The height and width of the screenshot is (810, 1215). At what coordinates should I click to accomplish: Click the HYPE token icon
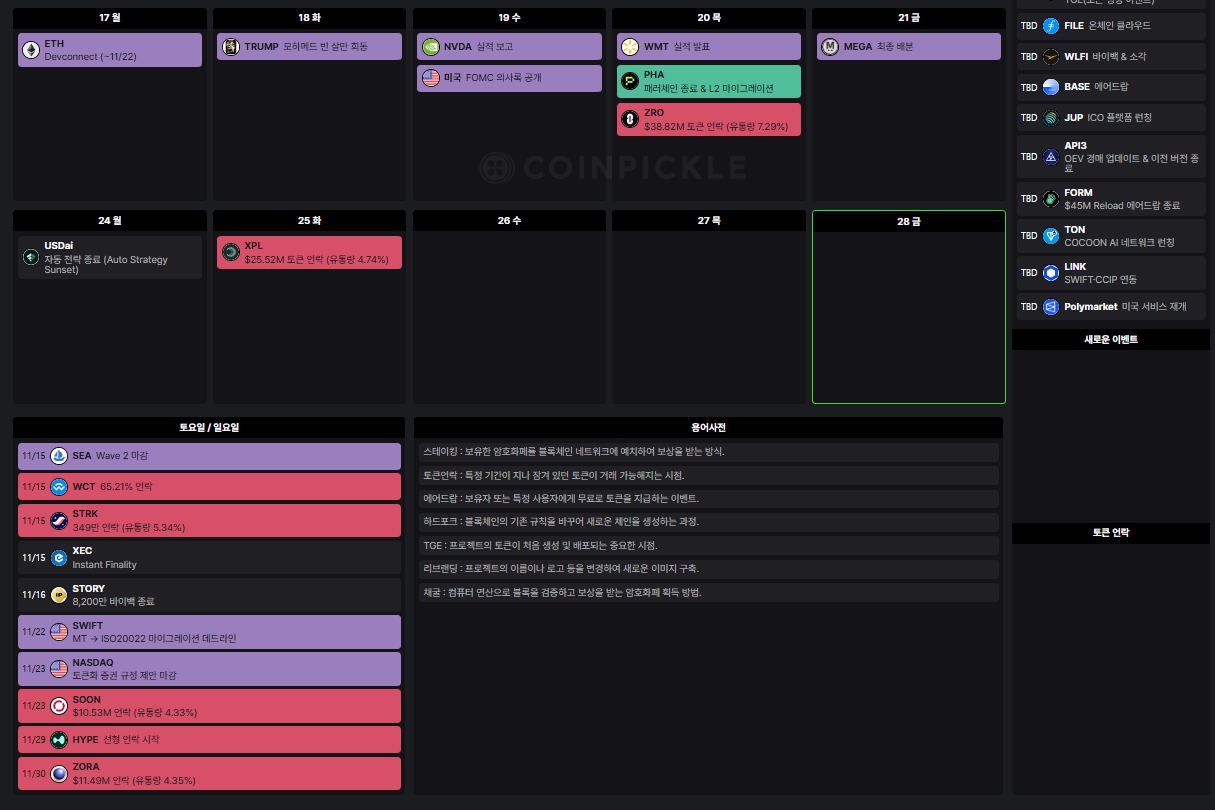[x=59, y=740]
